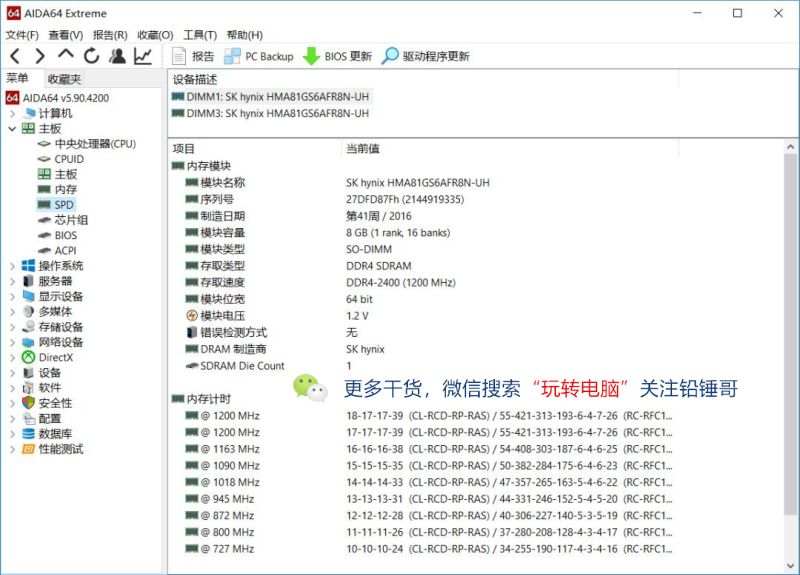Select the ACPI tree item
The image size is (800, 575).
[x=57, y=251]
